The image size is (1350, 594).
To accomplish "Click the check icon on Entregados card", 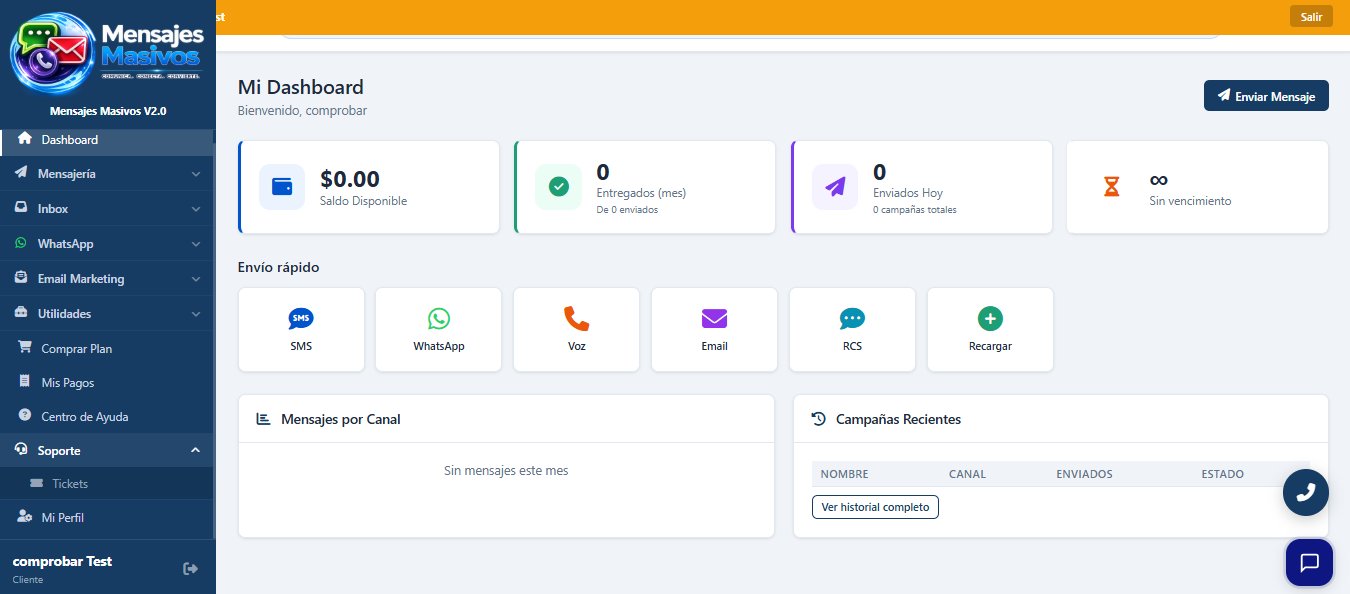I will pyautogui.click(x=558, y=187).
